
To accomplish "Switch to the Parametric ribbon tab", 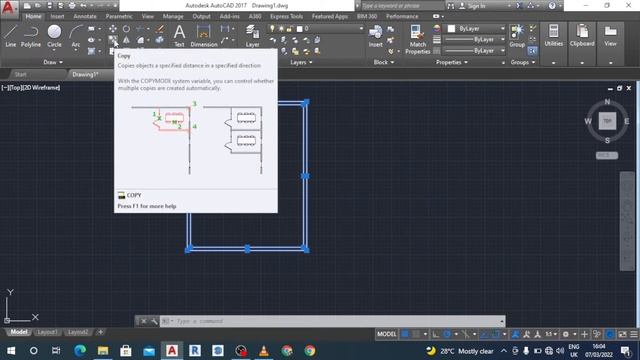I will [119, 16].
